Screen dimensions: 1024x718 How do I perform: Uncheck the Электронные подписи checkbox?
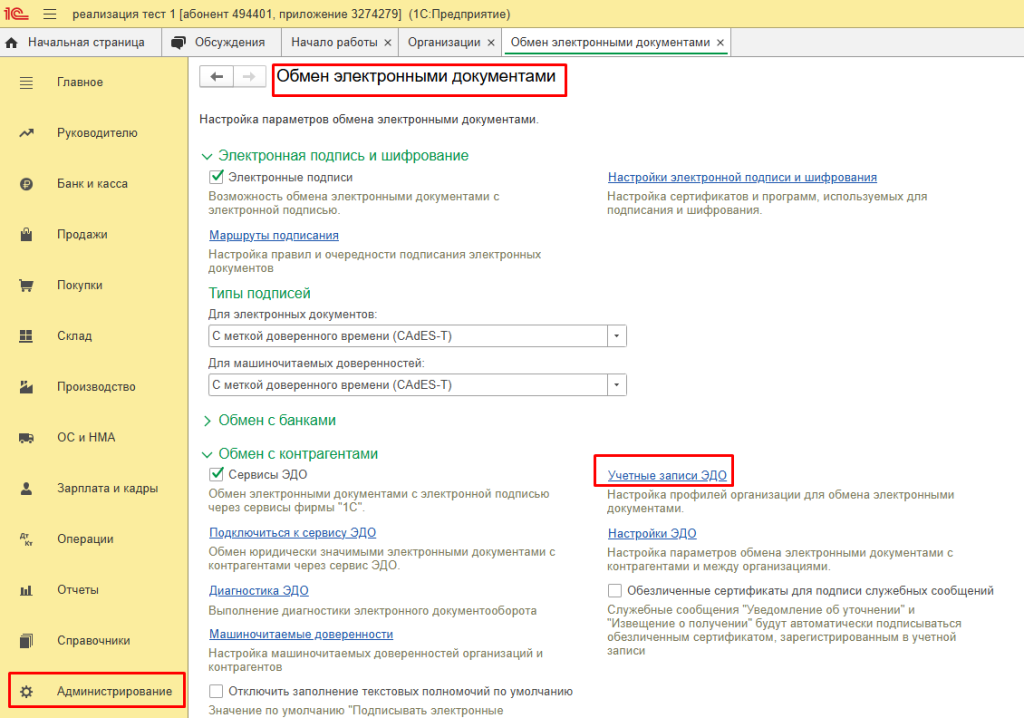[216, 177]
